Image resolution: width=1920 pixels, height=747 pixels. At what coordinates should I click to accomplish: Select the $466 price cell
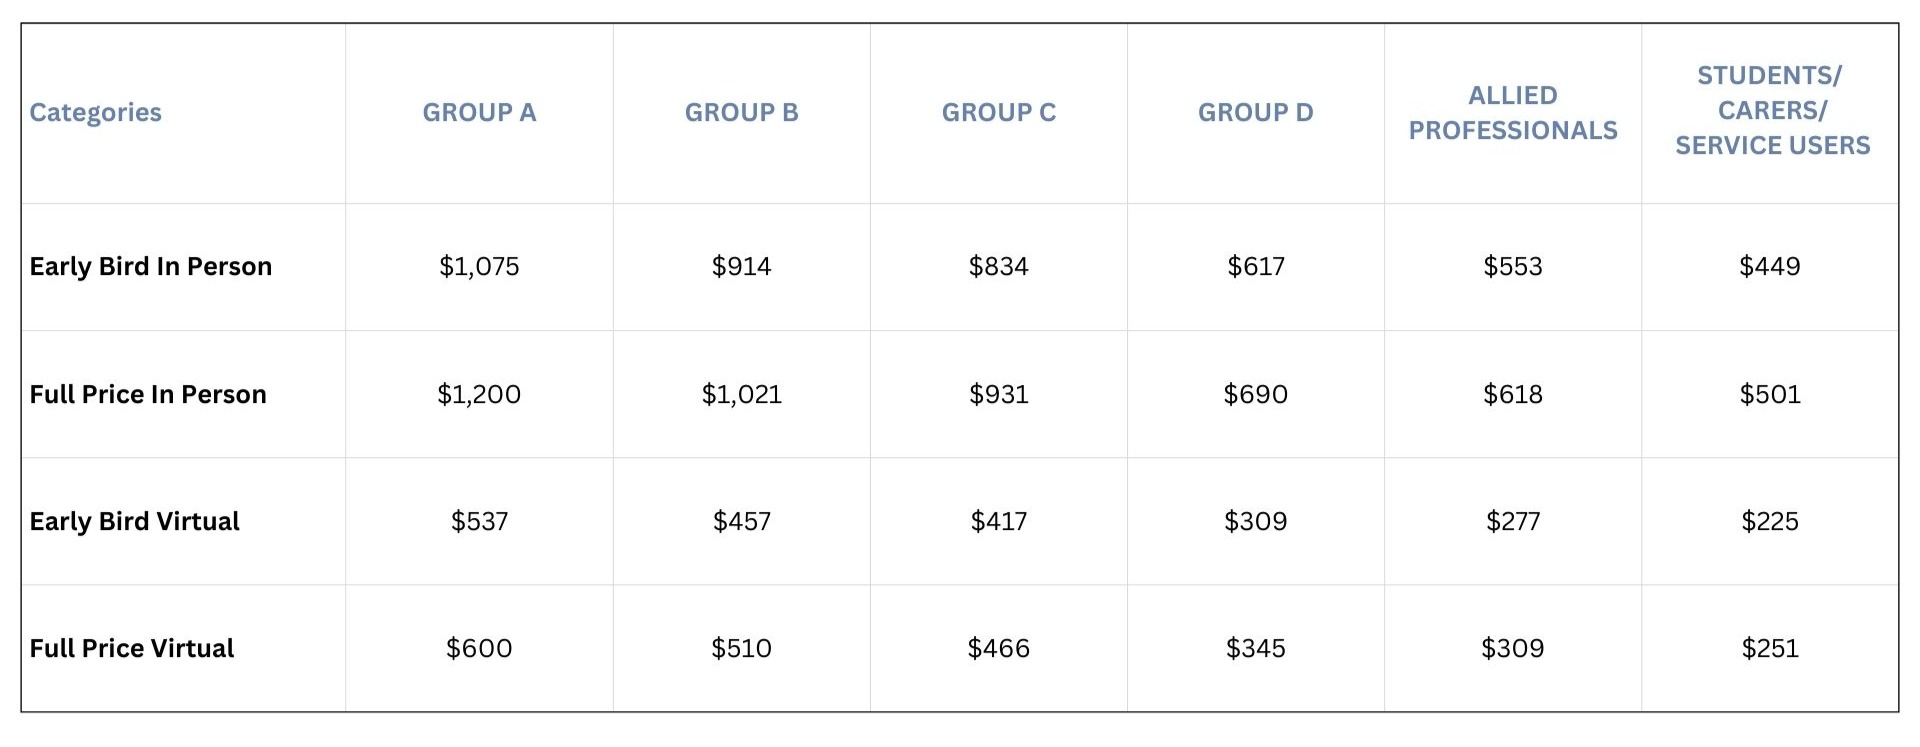(998, 649)
